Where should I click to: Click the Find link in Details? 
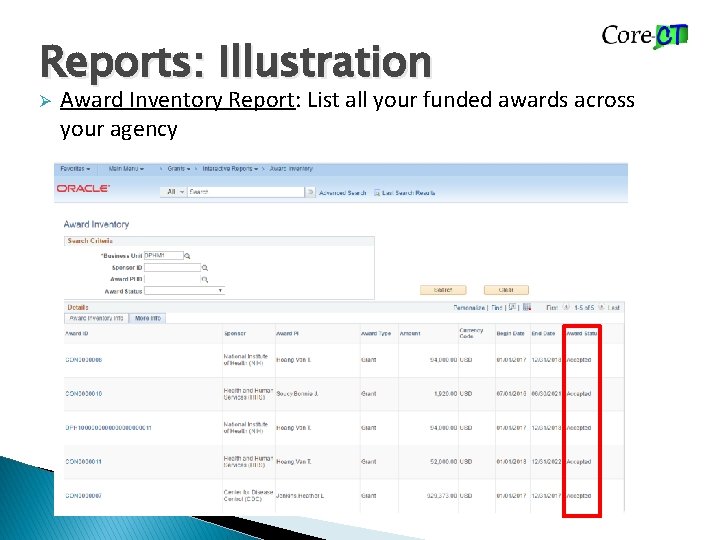click(497, 308)
